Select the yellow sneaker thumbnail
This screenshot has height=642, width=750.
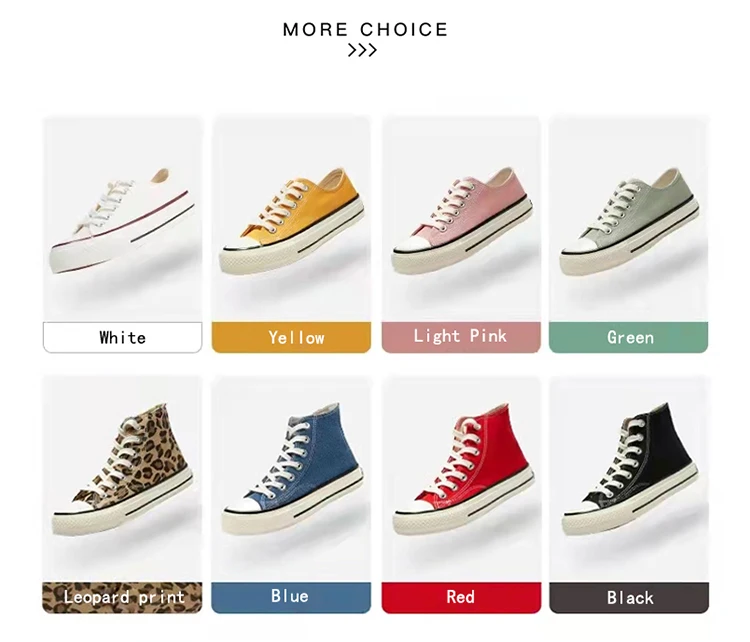[291, 220]
